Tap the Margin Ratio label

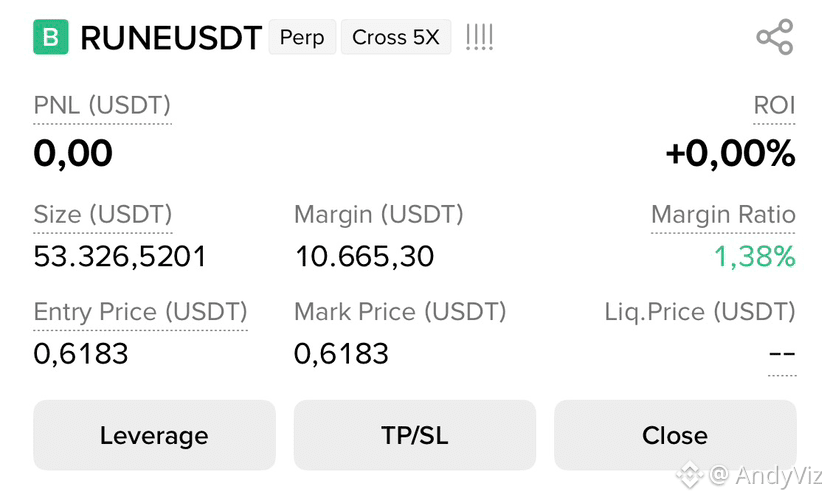pos(723,215)
